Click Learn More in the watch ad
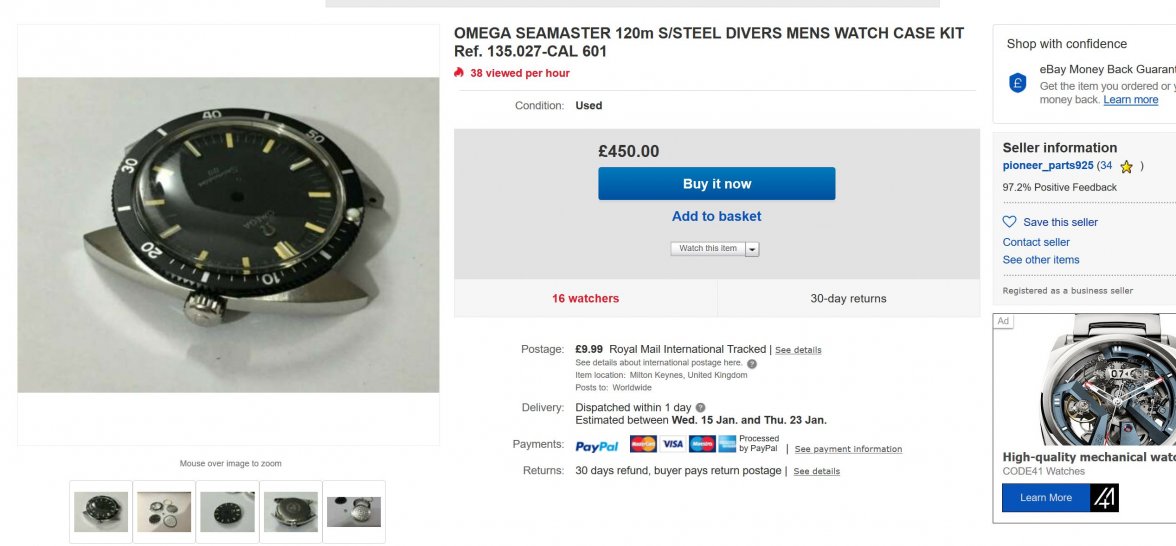1176x546 pixels. tap(1046, 497)
